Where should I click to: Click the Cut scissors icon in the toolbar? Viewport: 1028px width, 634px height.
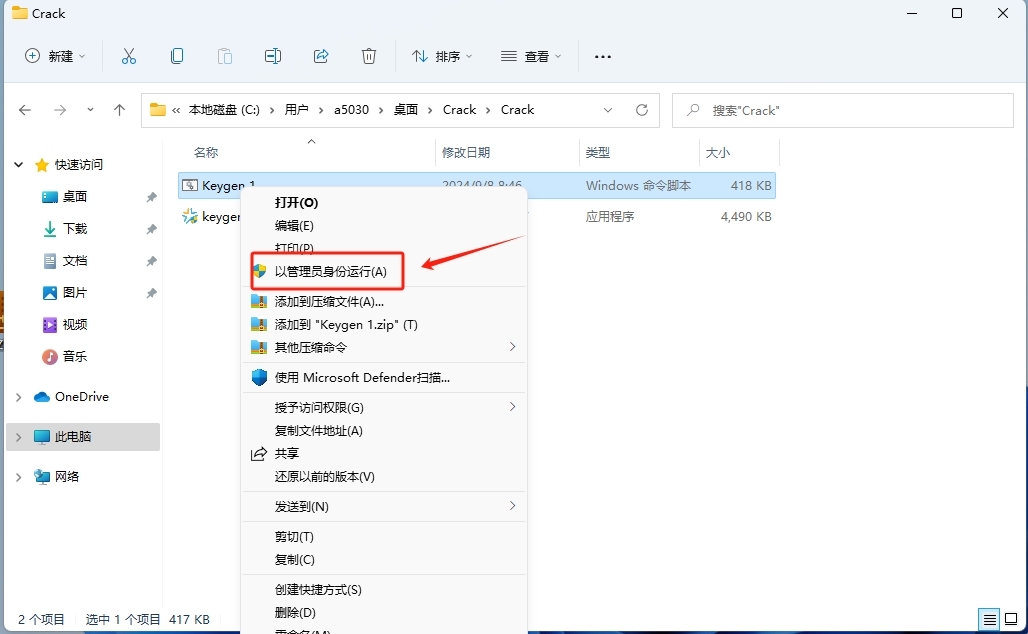click(128, 56)
